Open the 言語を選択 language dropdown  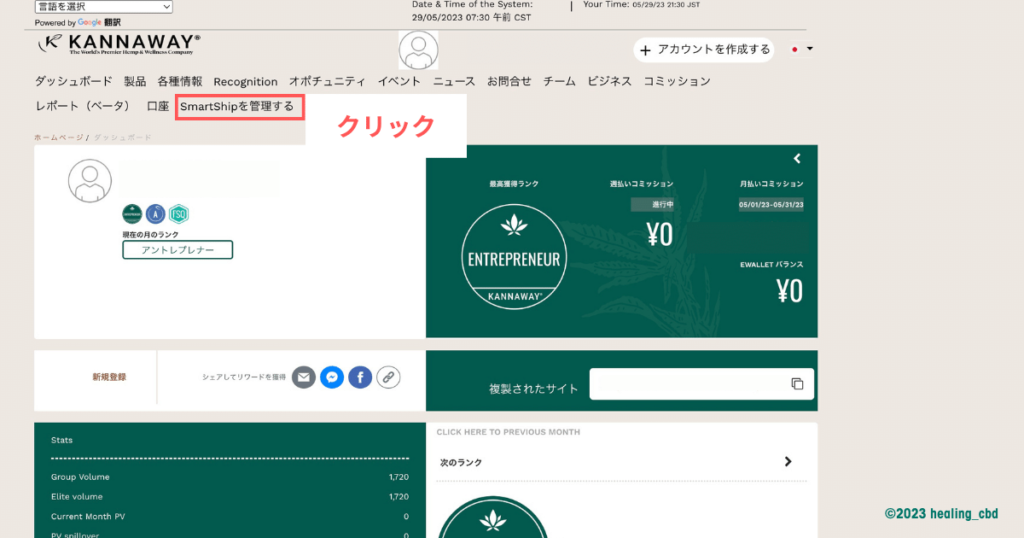(x=103, y=7)
